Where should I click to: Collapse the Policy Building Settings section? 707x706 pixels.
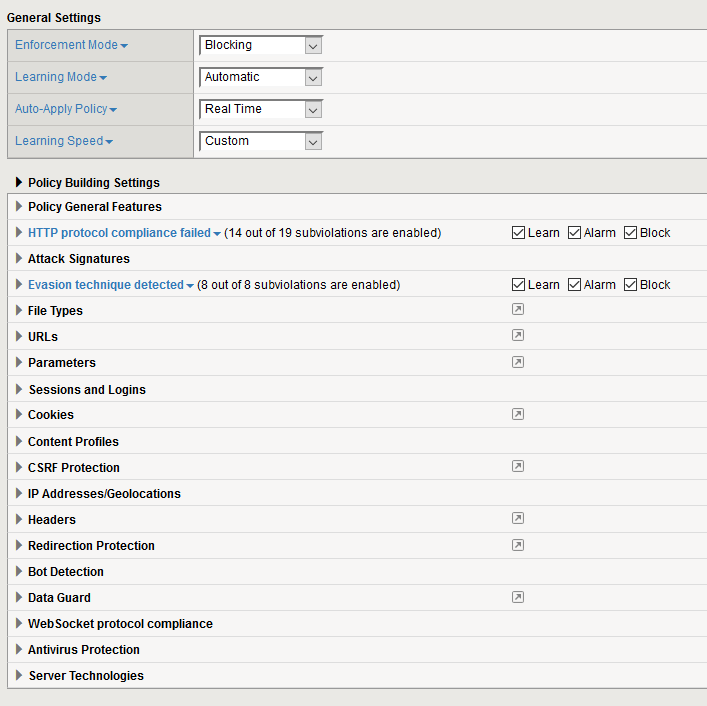(19, 183)
